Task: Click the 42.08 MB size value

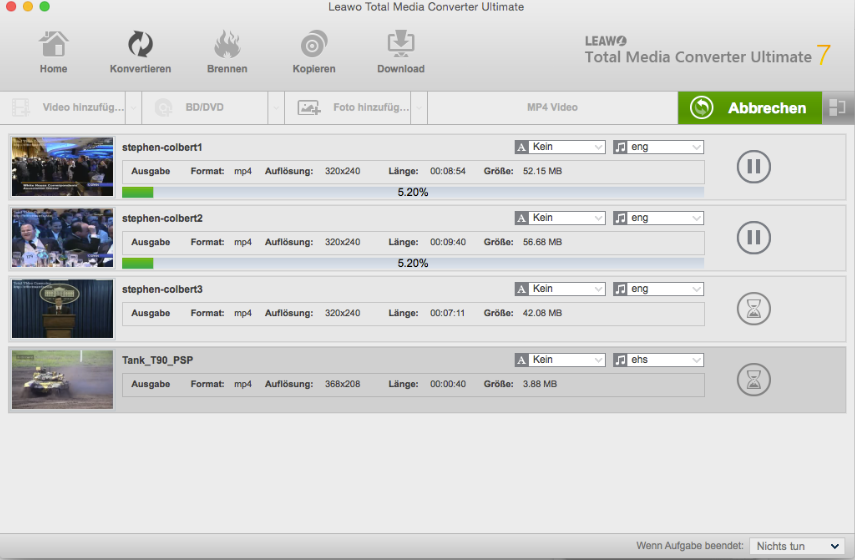Action: point(542,312)
